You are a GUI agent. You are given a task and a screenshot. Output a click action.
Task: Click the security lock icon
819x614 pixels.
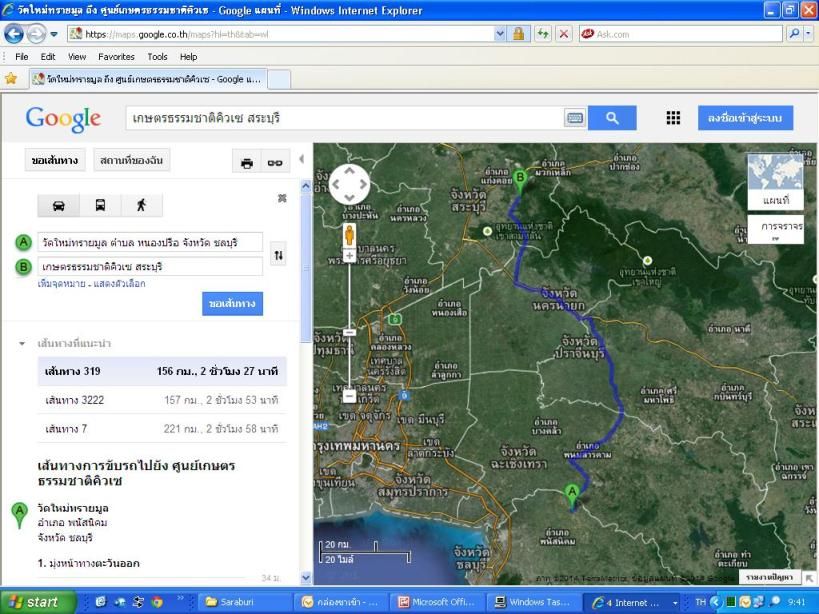(518, 34)
